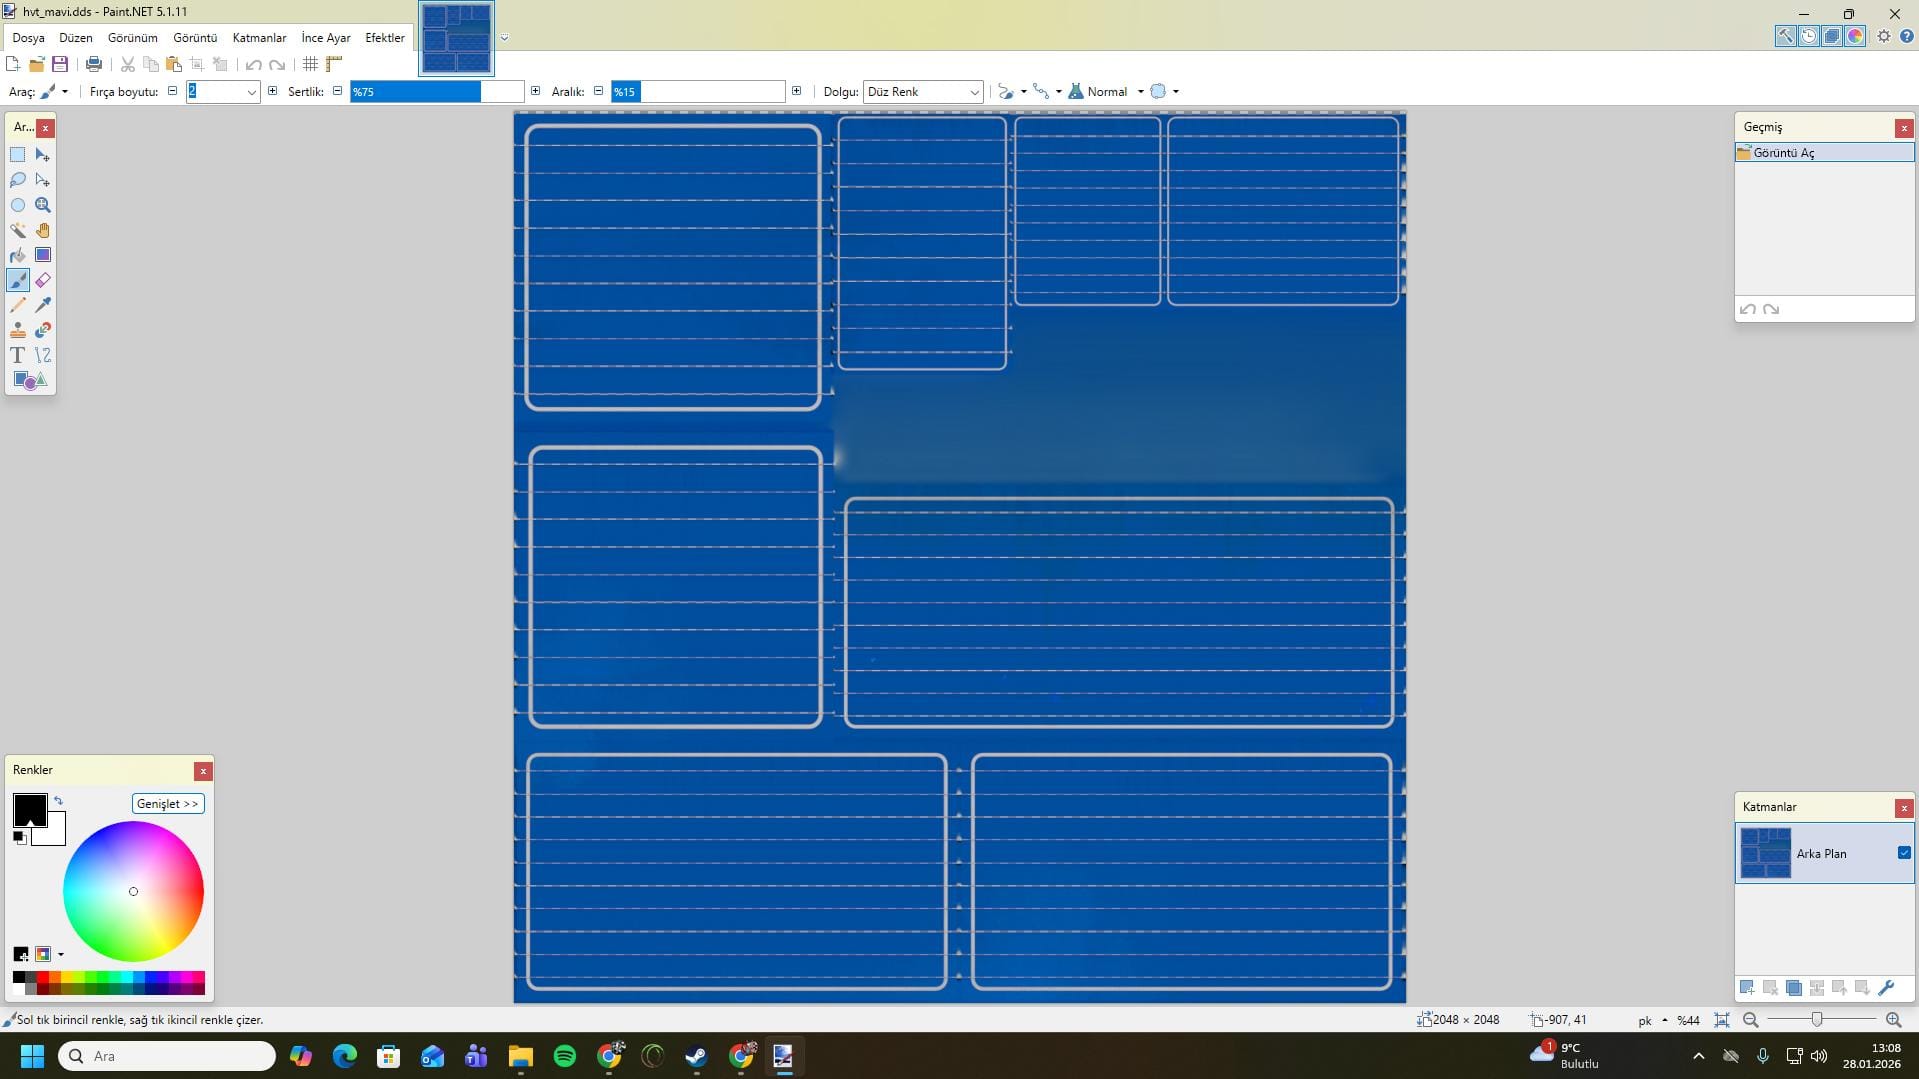Choose the Text tool
1919x1079 pixels.
coord(18,355)
